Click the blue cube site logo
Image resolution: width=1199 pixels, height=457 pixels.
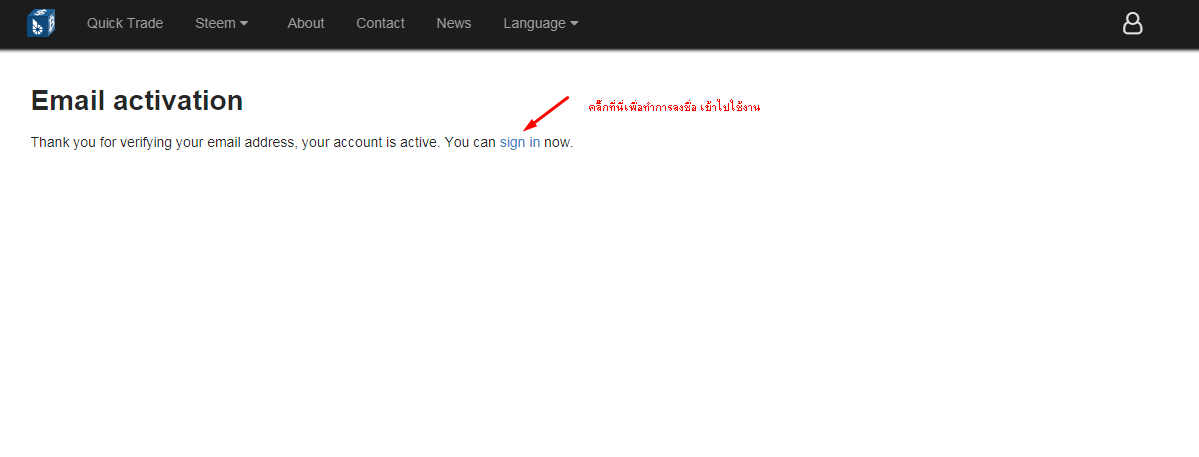tap(41, 23)
